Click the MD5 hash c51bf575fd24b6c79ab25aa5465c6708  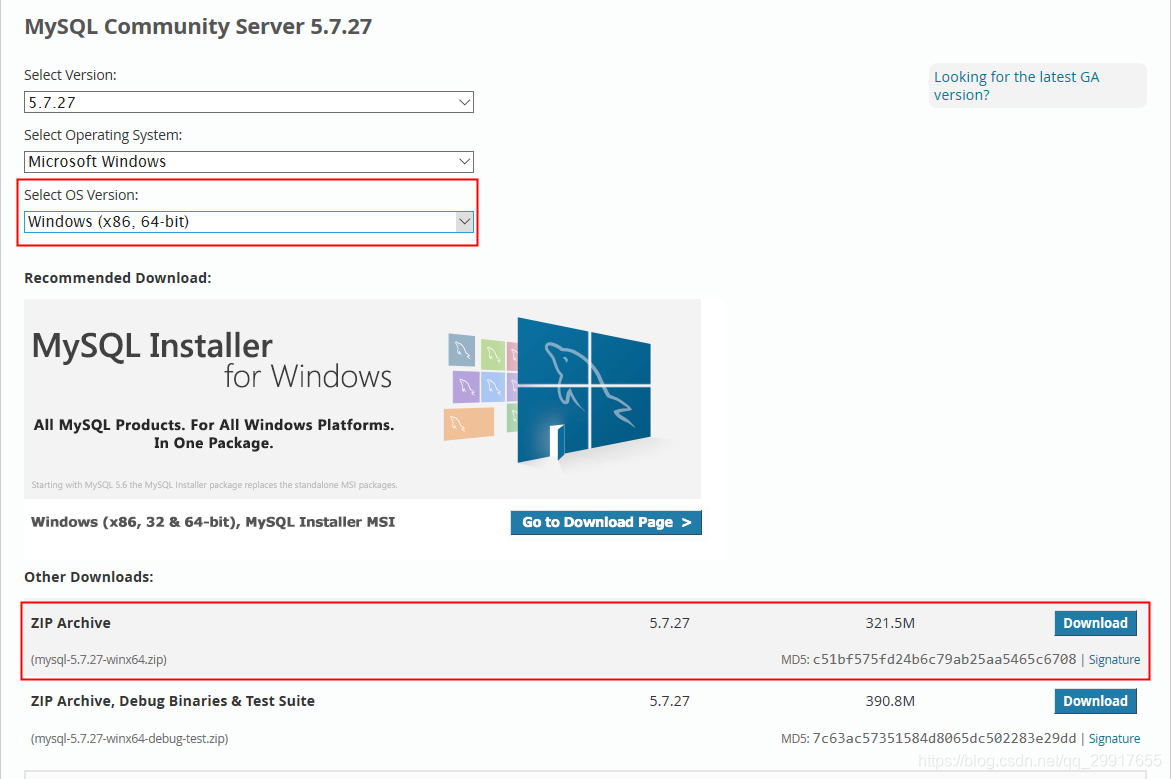pyautogui.click(x=944, y=659)
